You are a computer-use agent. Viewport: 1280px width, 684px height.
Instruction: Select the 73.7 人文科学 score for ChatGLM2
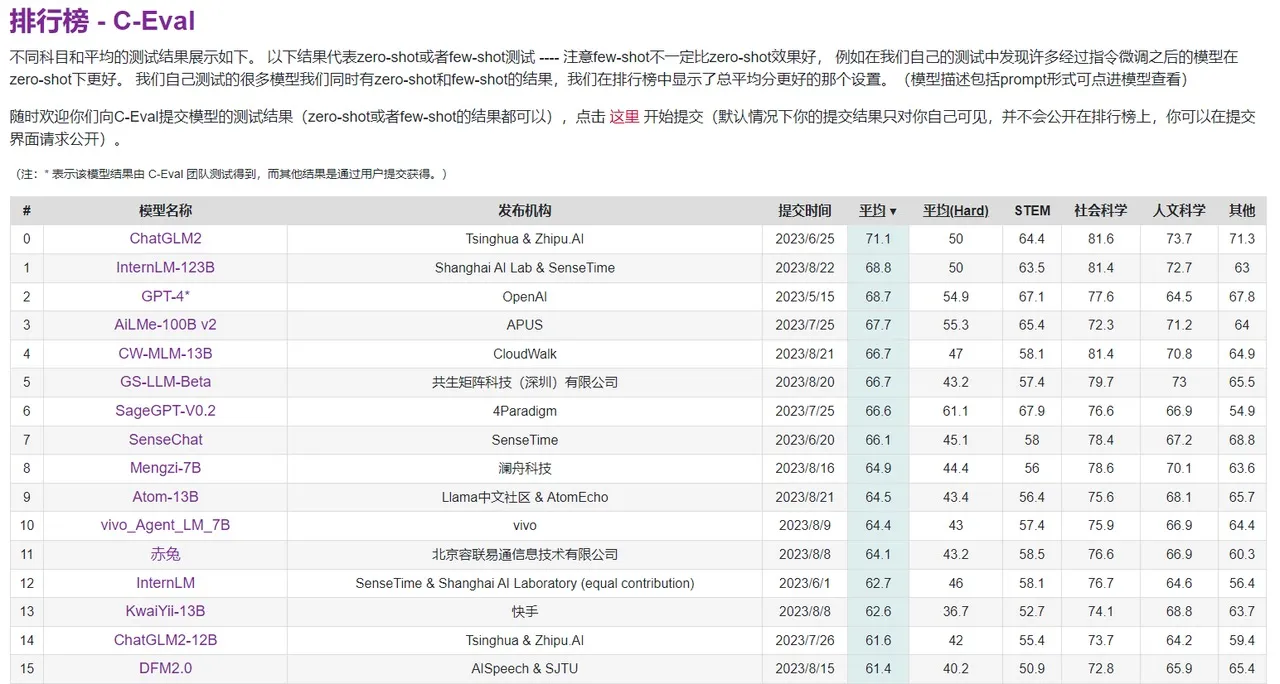(x=1179, y=239)
